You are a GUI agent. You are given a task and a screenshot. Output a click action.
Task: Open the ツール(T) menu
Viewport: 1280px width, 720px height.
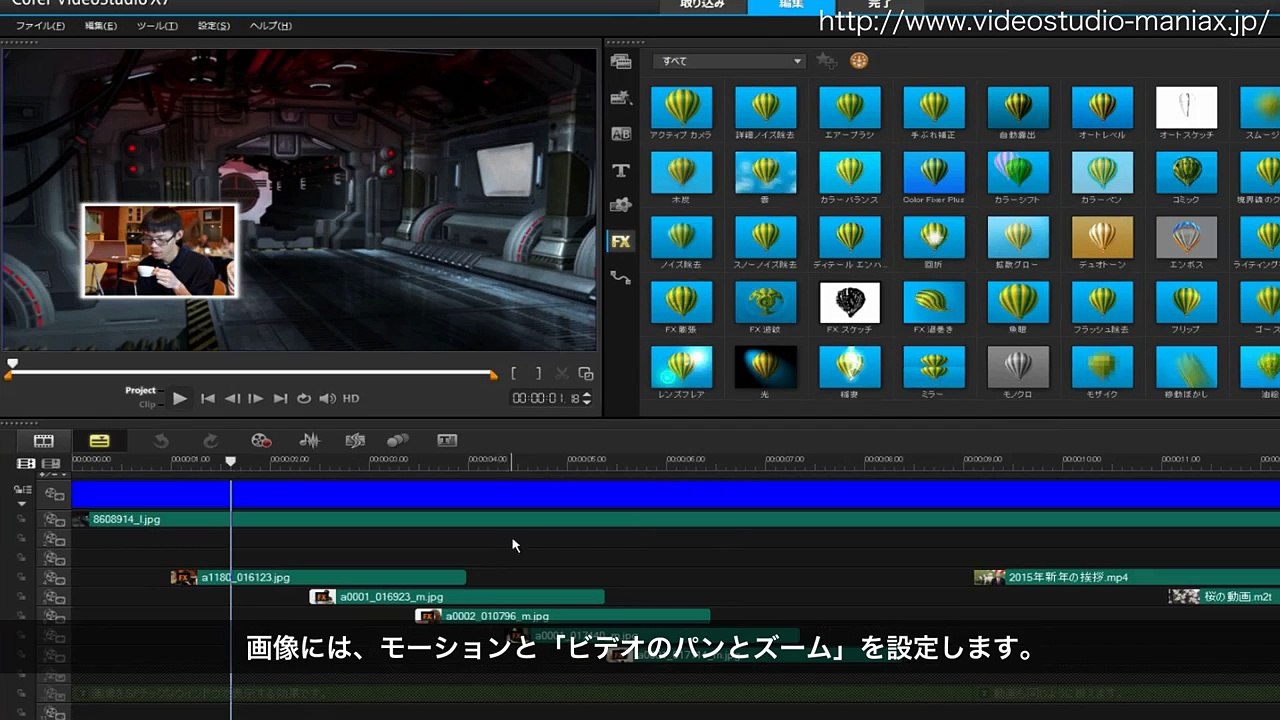click(x=157, y=26)
